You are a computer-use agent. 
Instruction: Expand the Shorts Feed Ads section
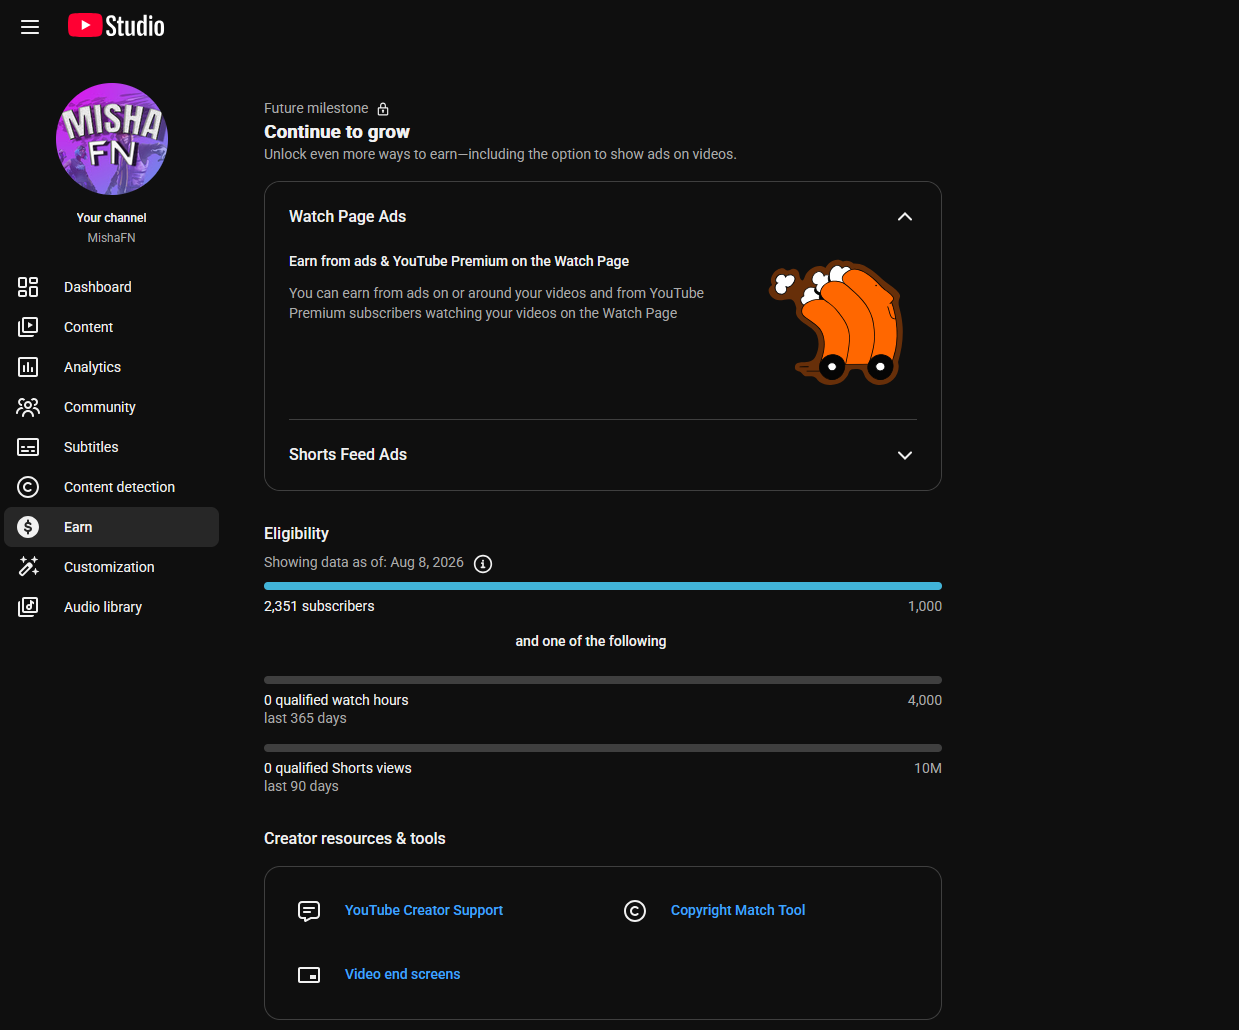(905, 455)
